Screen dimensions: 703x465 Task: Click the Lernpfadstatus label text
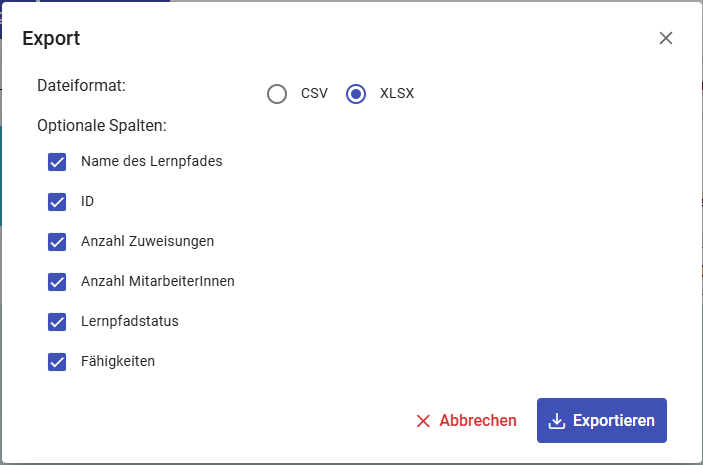(x=130, y=321)
